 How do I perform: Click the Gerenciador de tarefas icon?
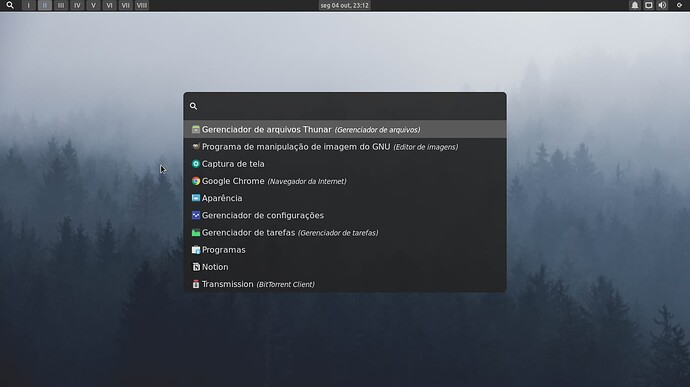[x=196, y=232]
